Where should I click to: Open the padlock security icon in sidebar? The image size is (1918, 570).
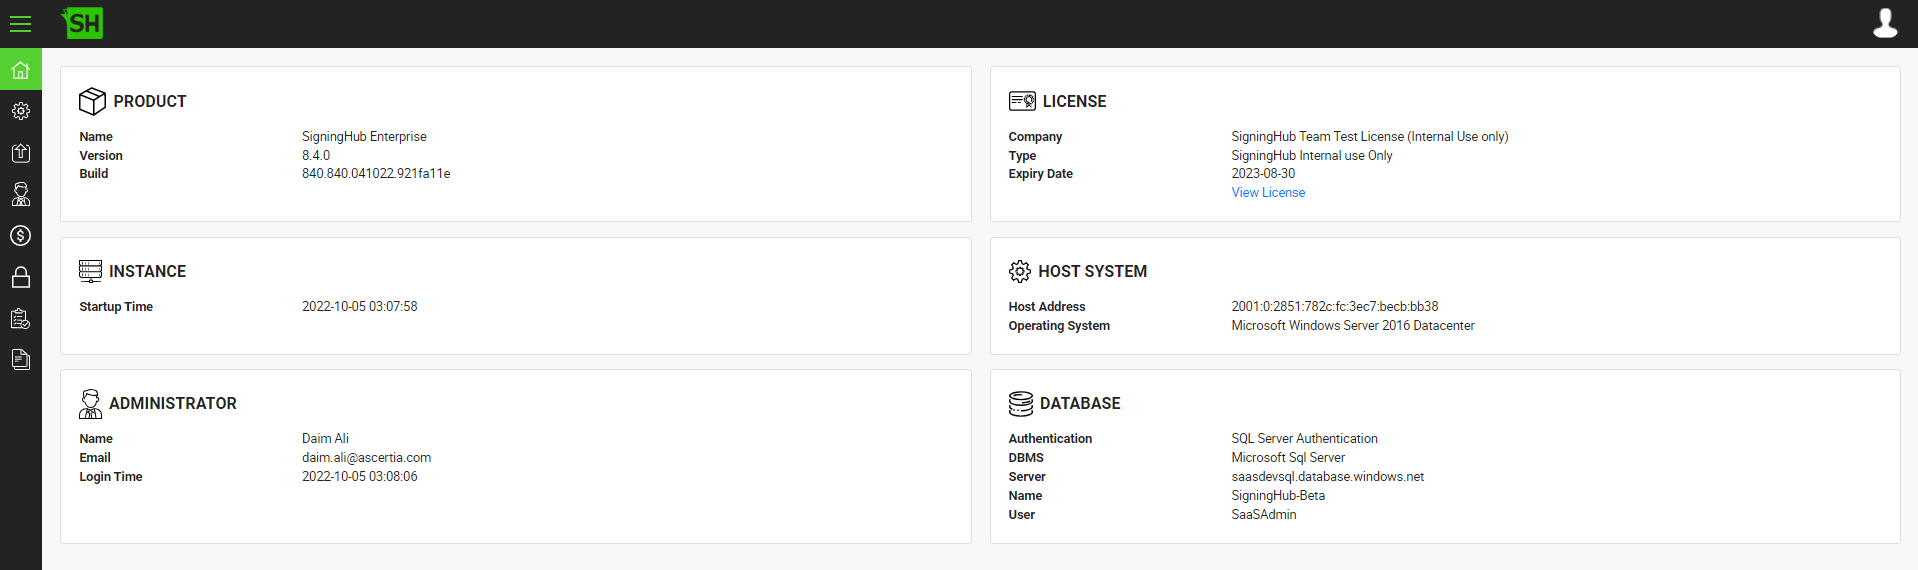(x=20, y=277)
